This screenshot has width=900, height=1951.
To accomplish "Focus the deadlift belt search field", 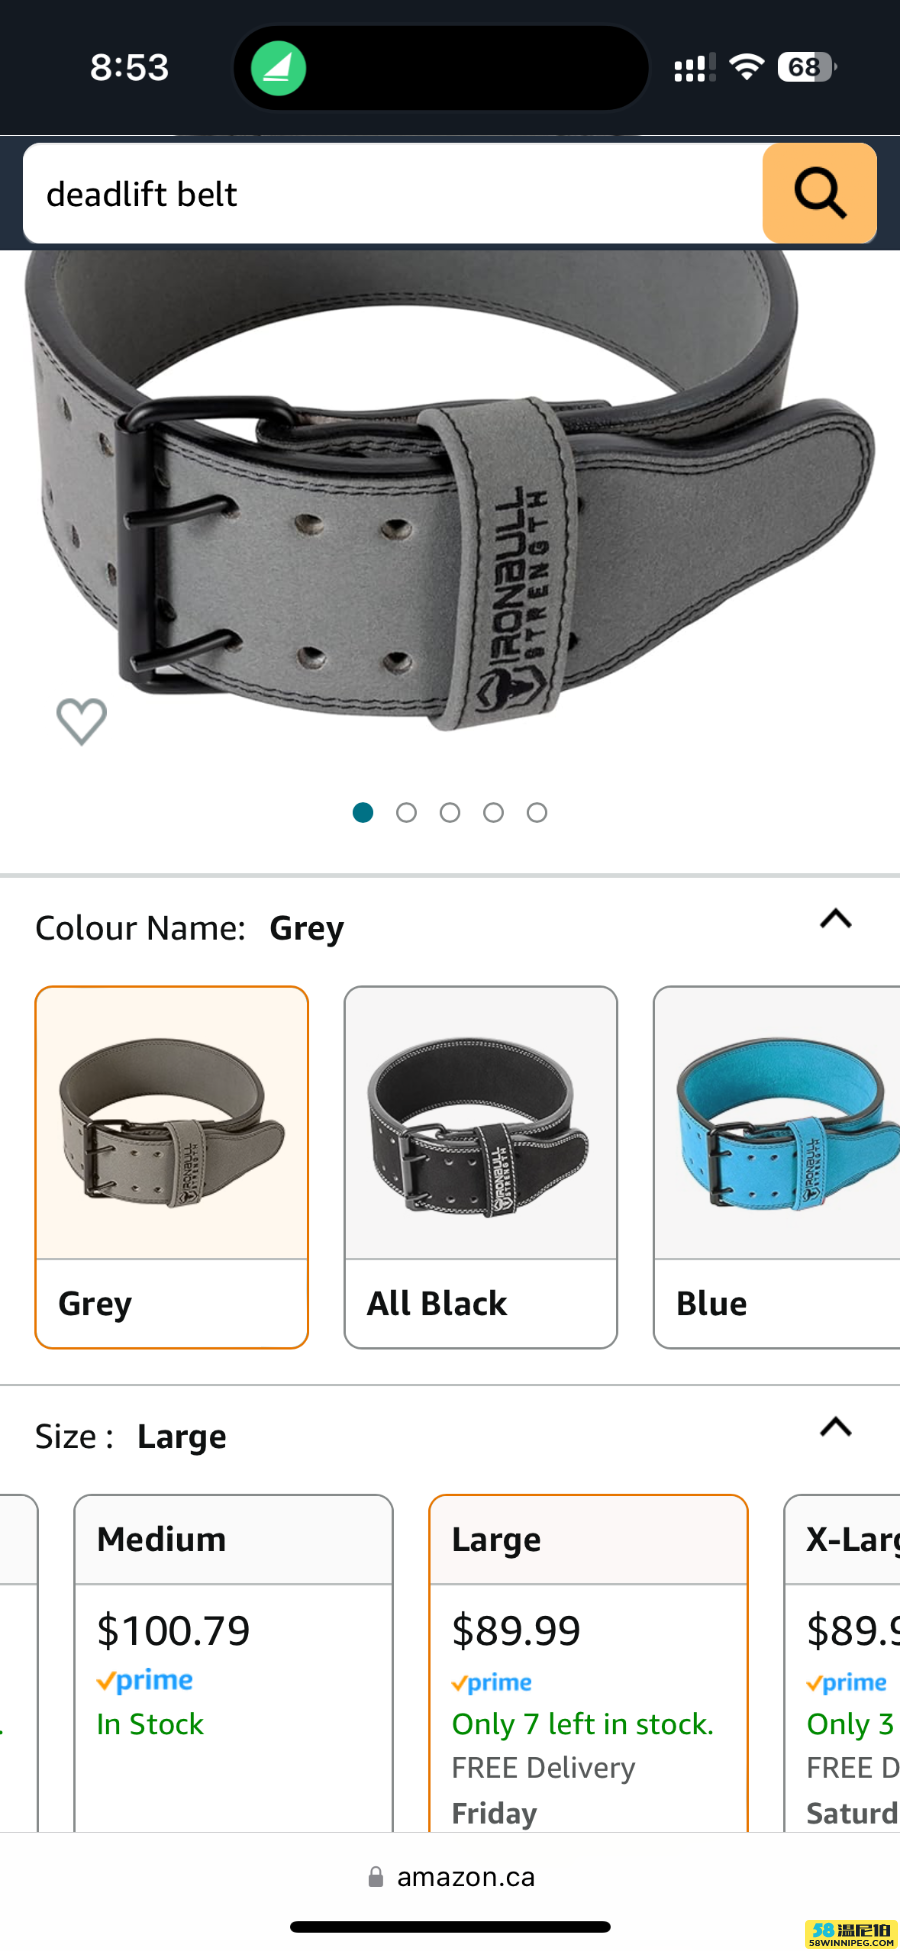I will point(393,193).
